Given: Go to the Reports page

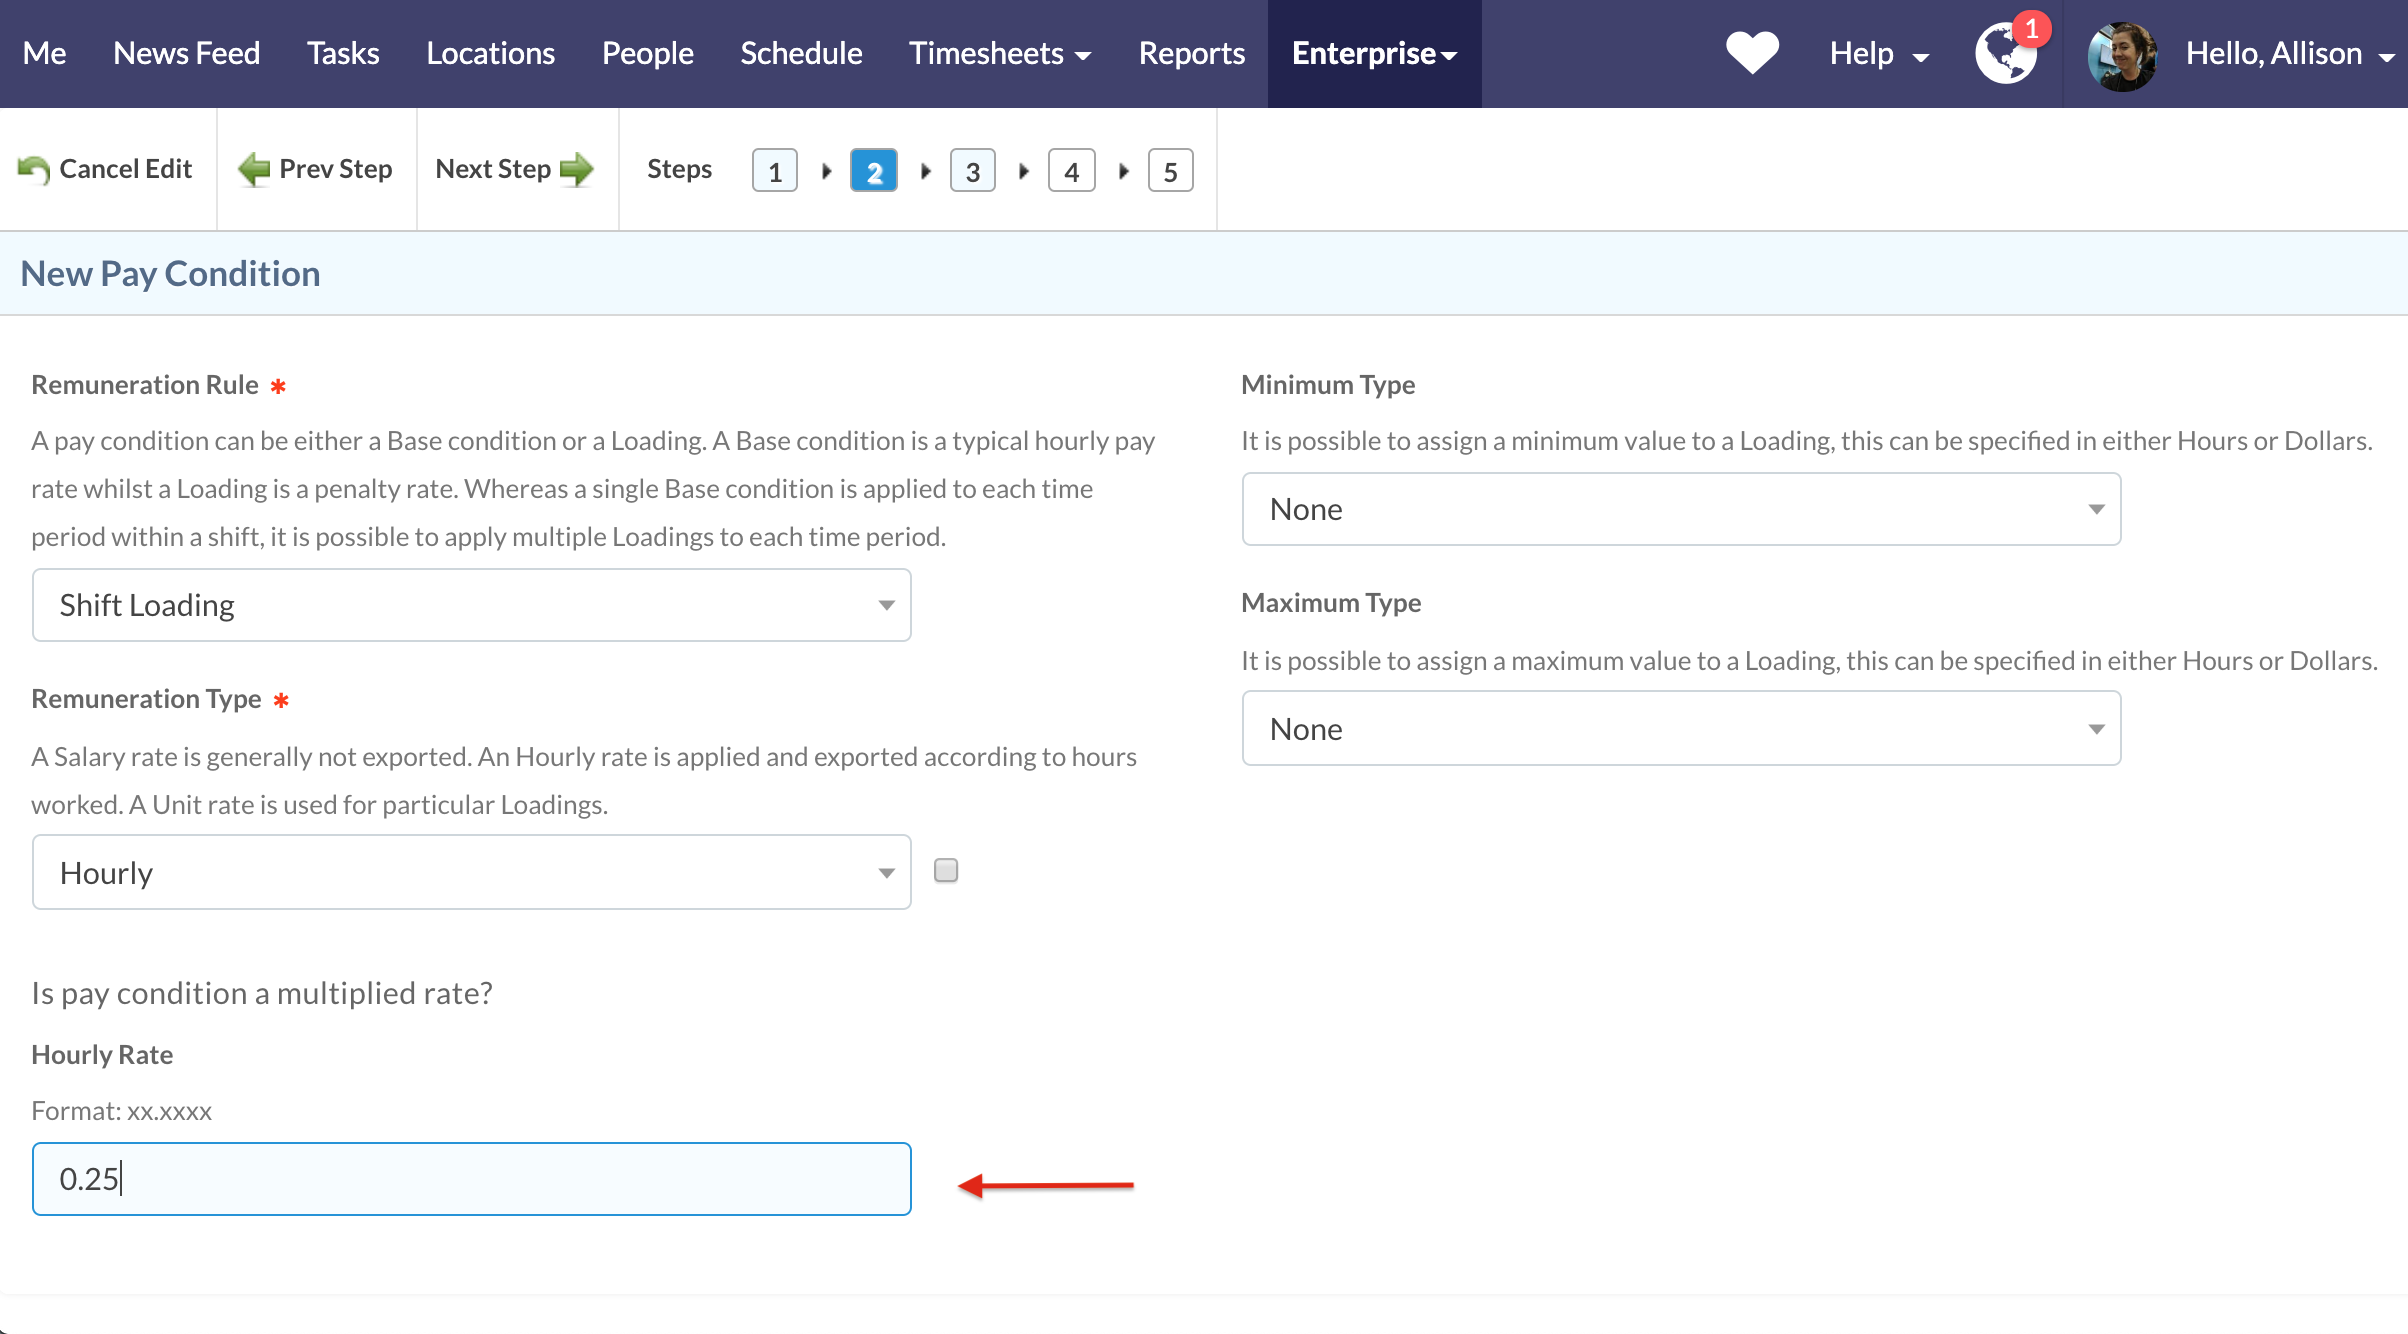Looking at the screenshot, I should [1191, 53].
